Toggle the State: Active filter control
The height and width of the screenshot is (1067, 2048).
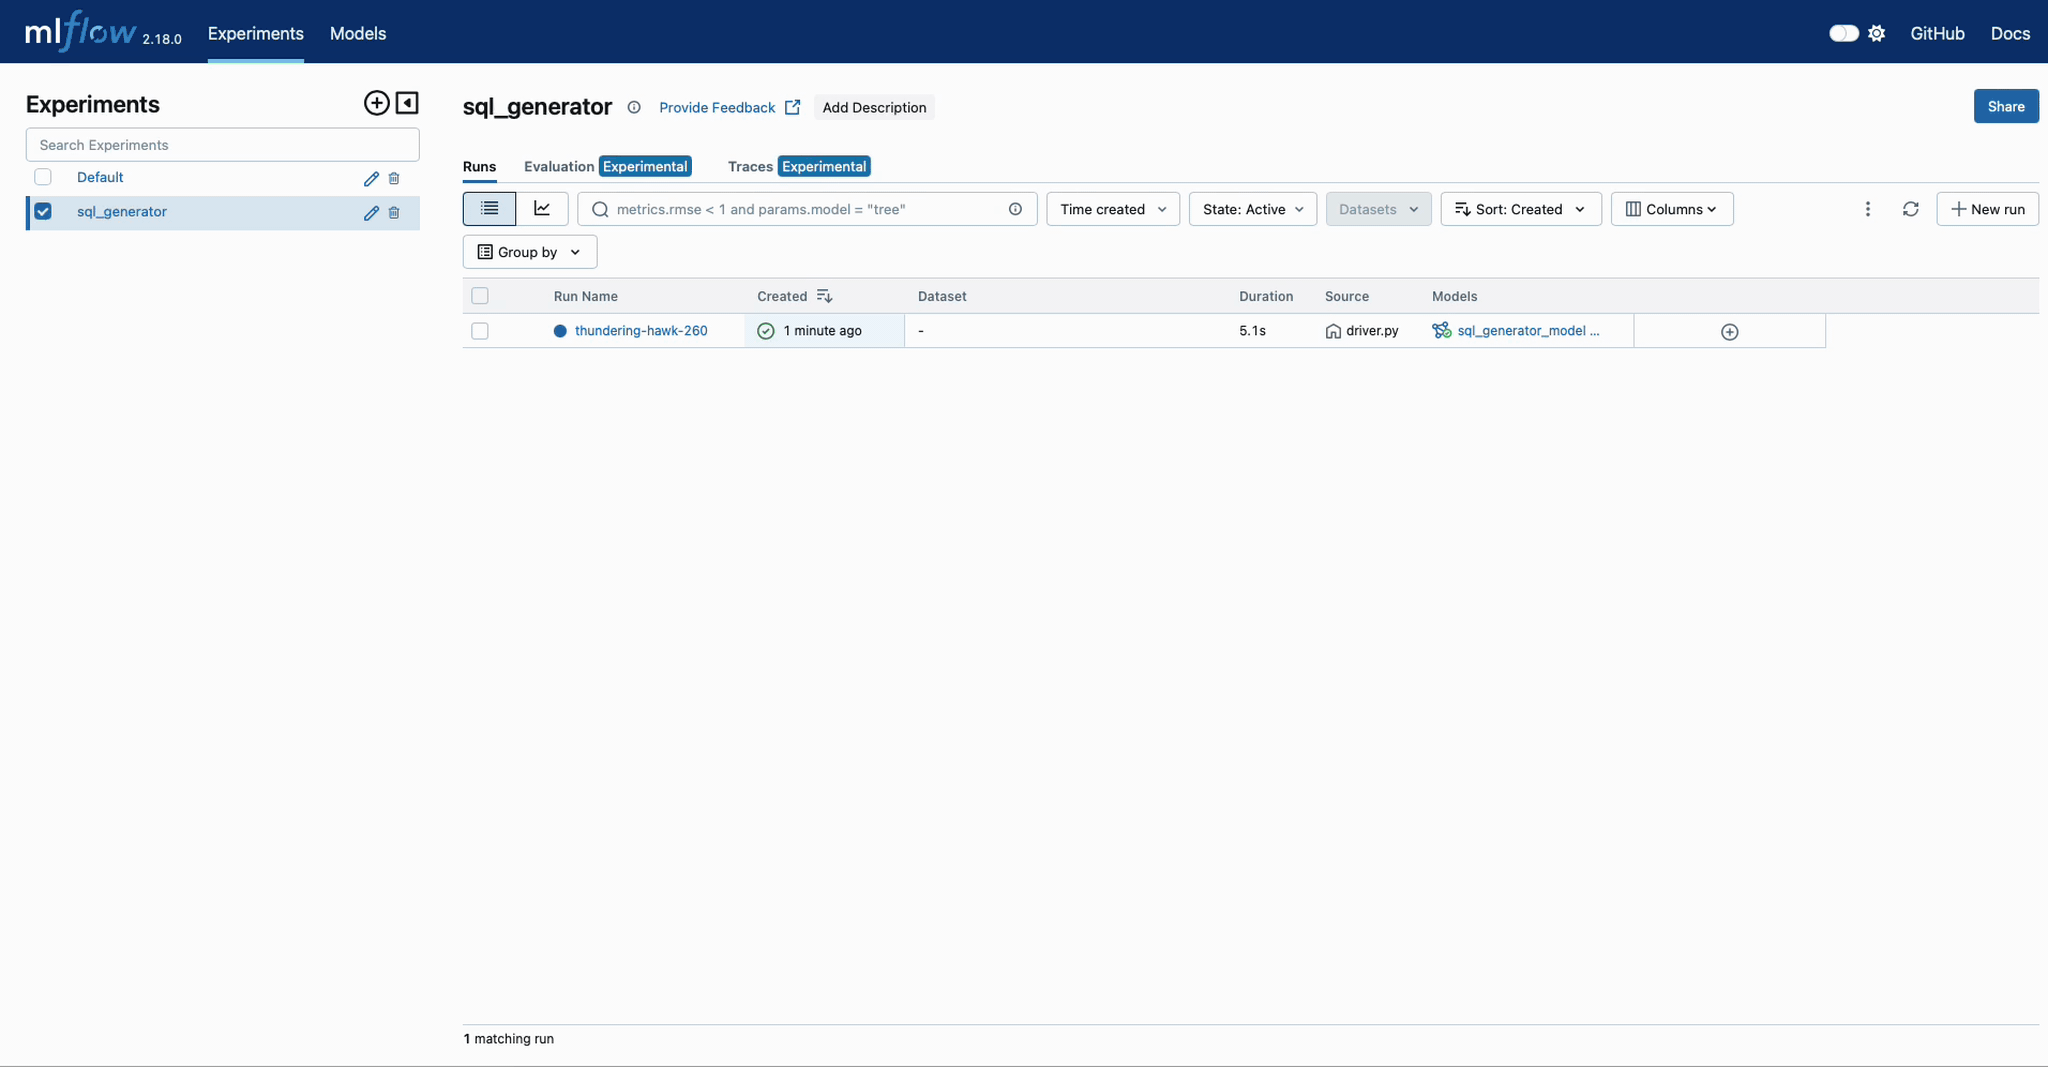click(x=1252, y=209)
